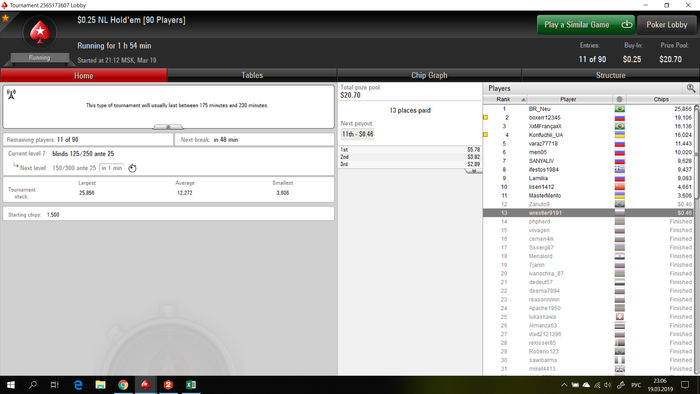This screenshot has width=700, height=394.
Task: Click the players list vertical scrollbar
Action: click(696, 153)
